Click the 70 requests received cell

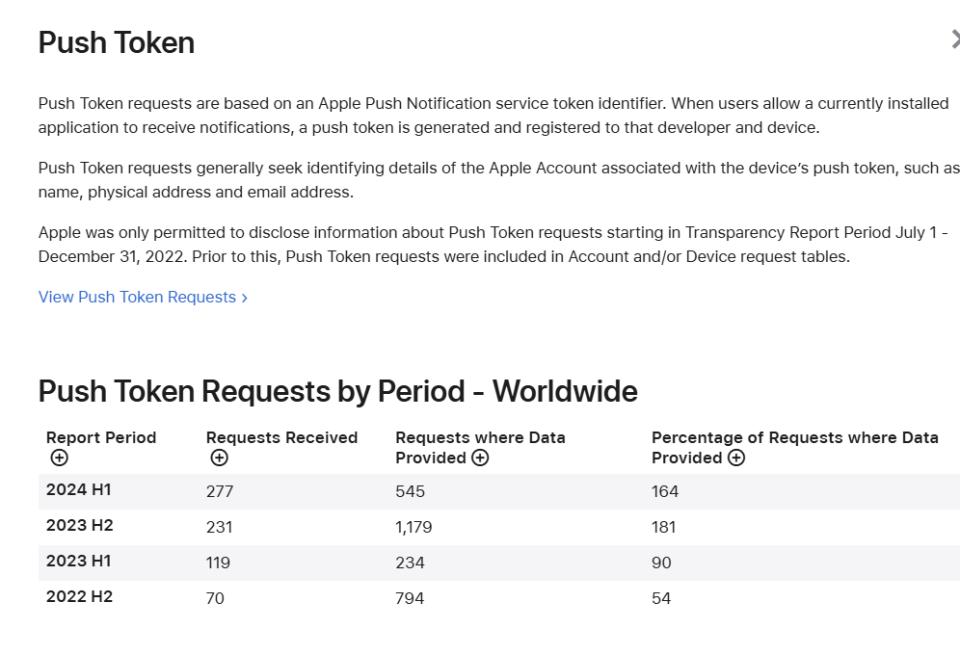pos(215,598)
